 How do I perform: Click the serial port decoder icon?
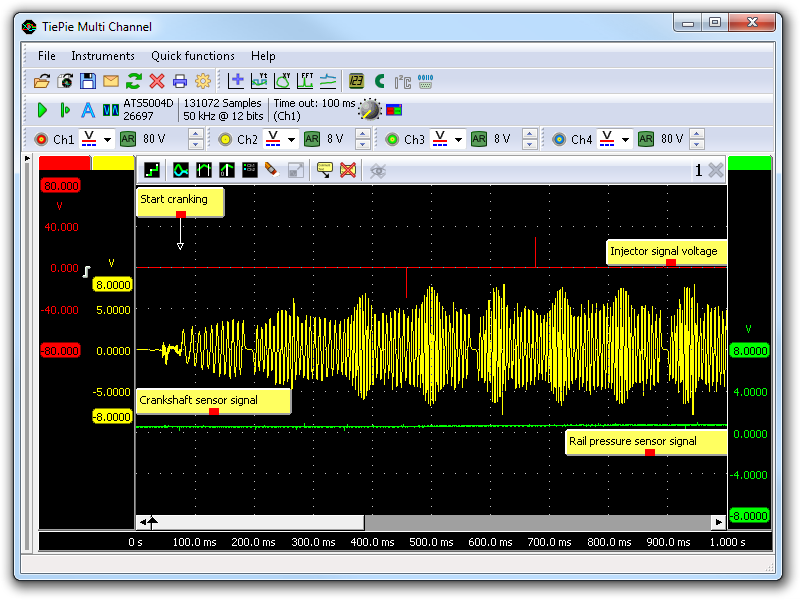coord(426,81)
